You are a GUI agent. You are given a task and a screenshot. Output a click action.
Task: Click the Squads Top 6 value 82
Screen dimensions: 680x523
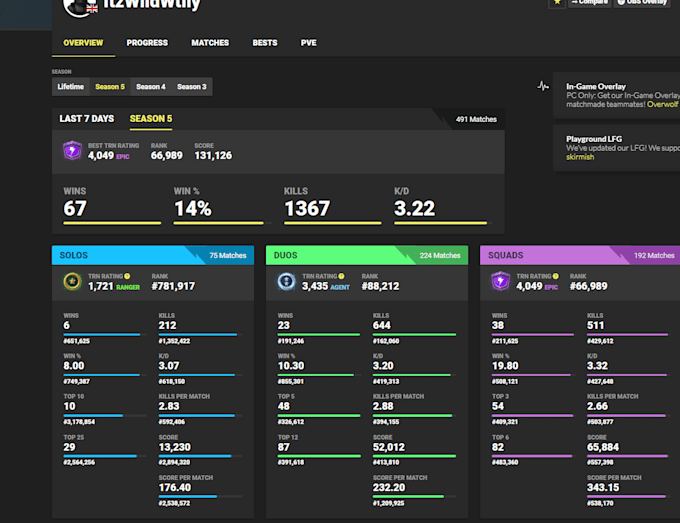pos(498,448)
